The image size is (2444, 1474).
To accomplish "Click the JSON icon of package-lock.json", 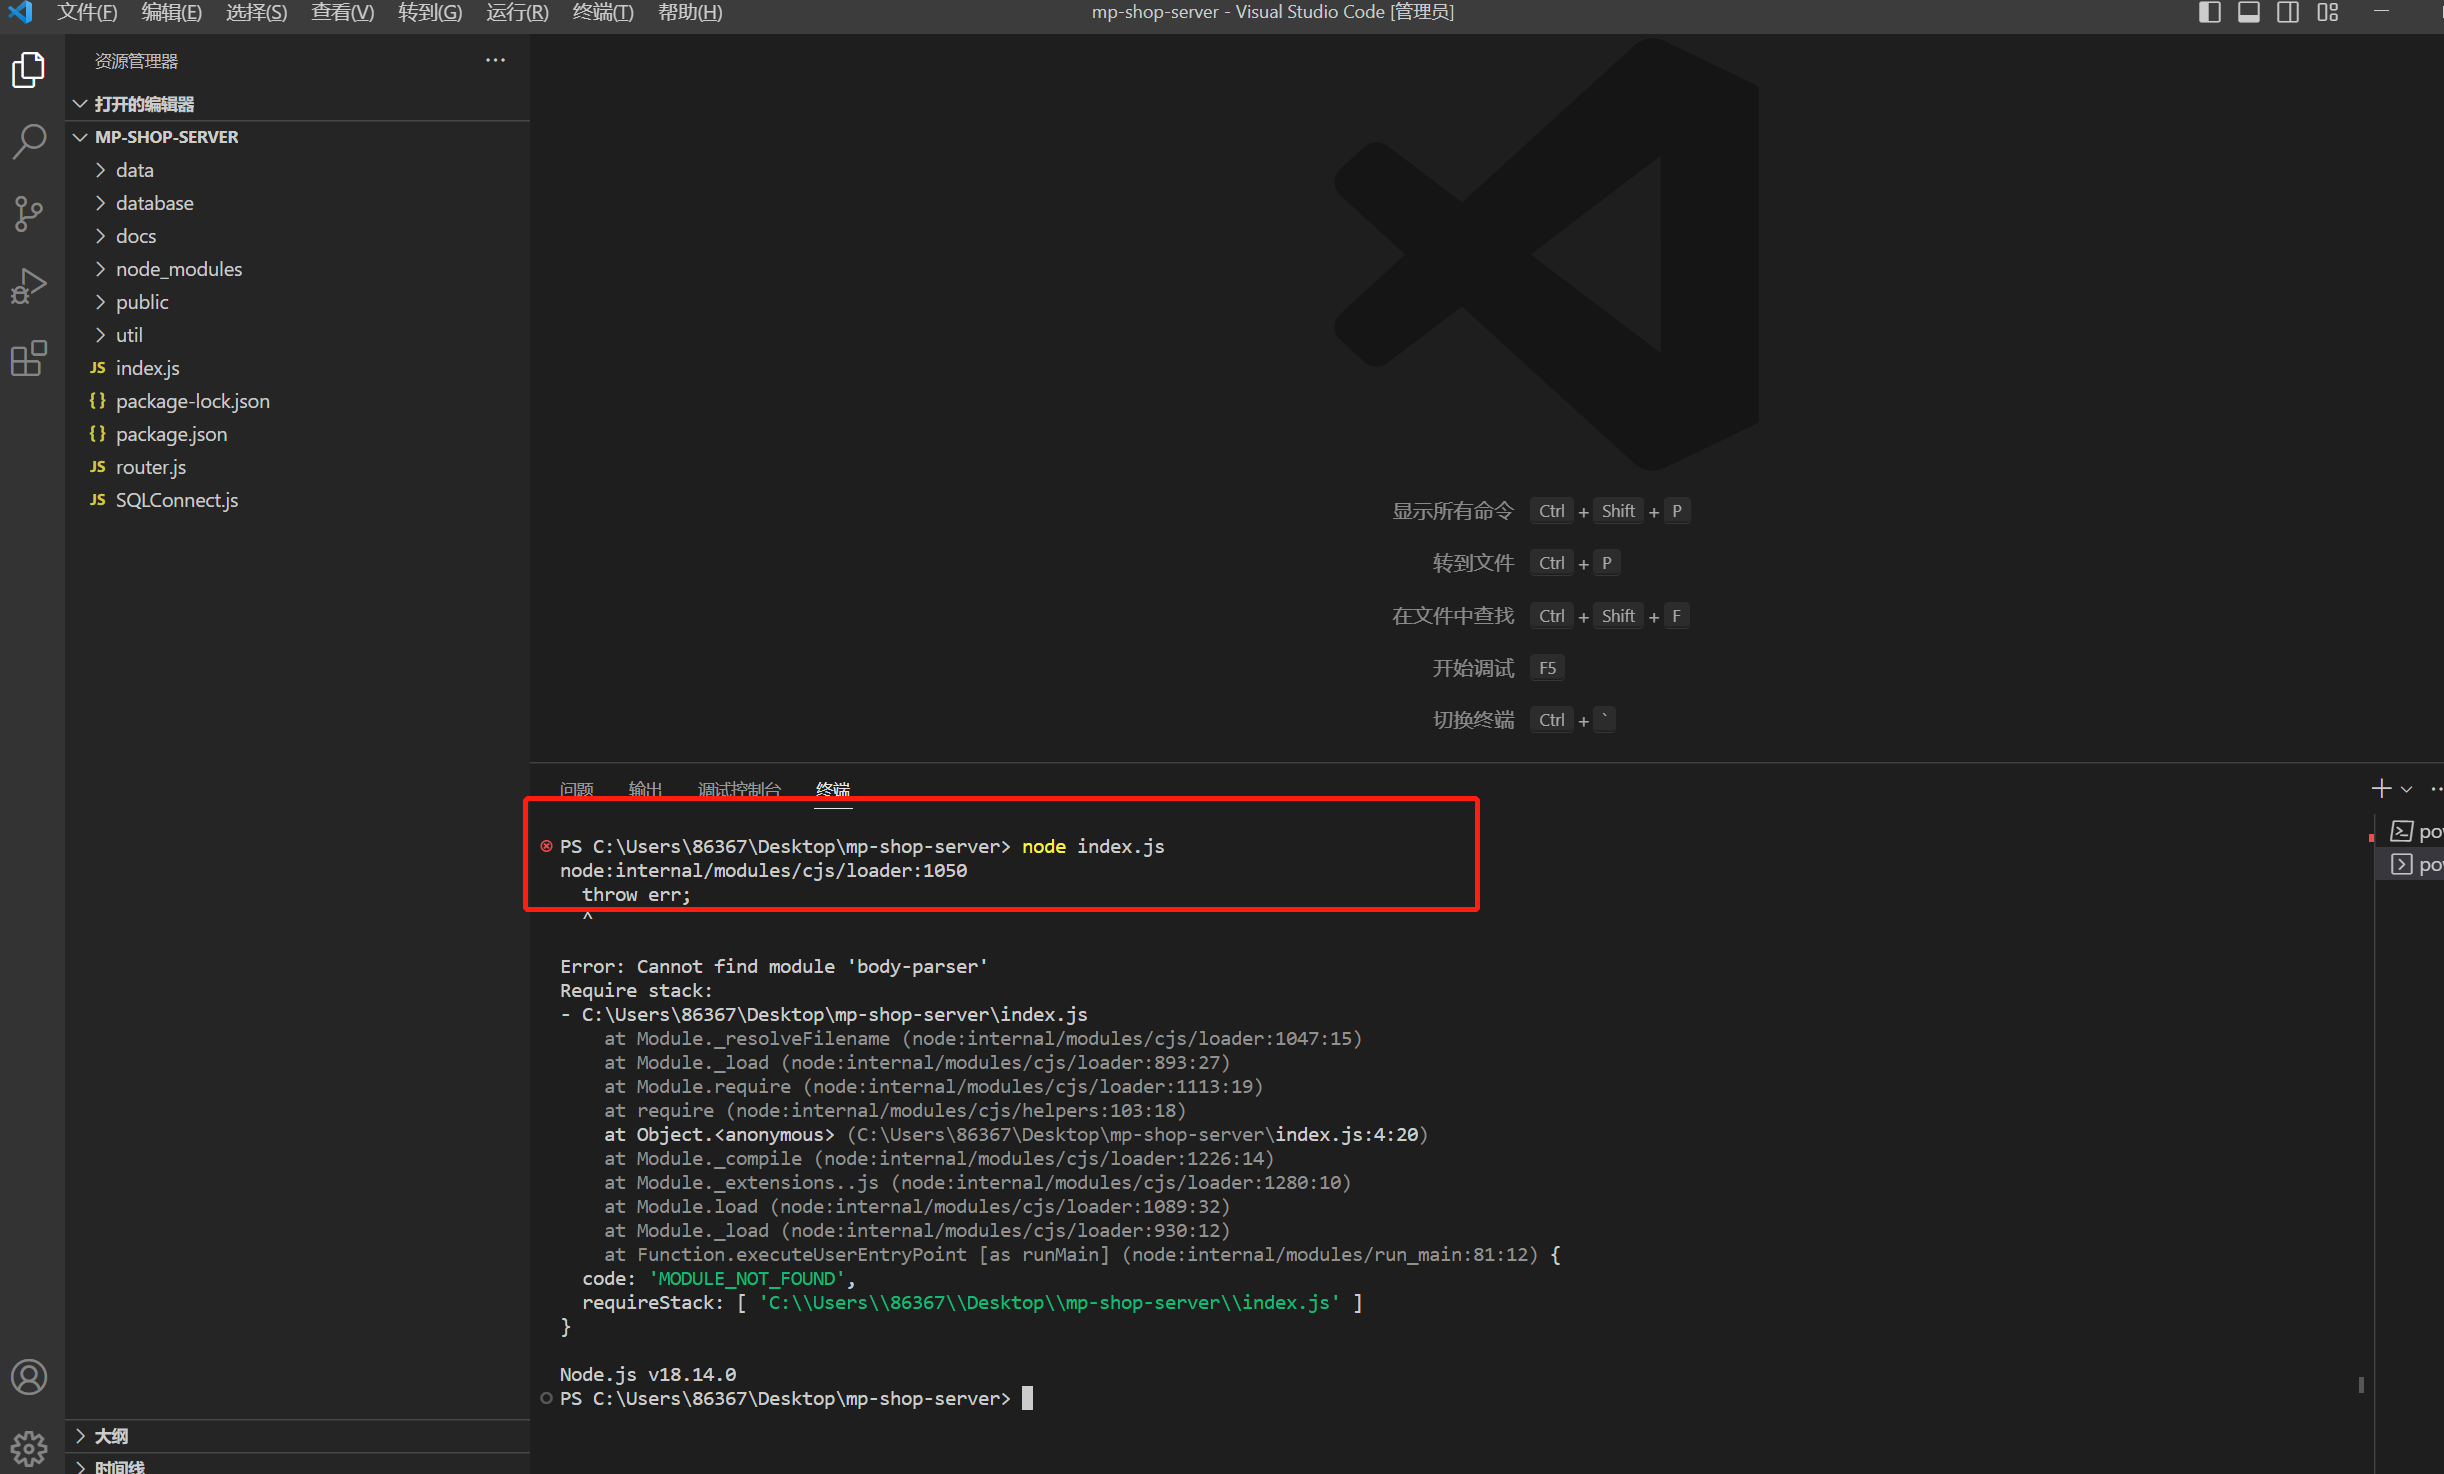I will click(98, 401).
